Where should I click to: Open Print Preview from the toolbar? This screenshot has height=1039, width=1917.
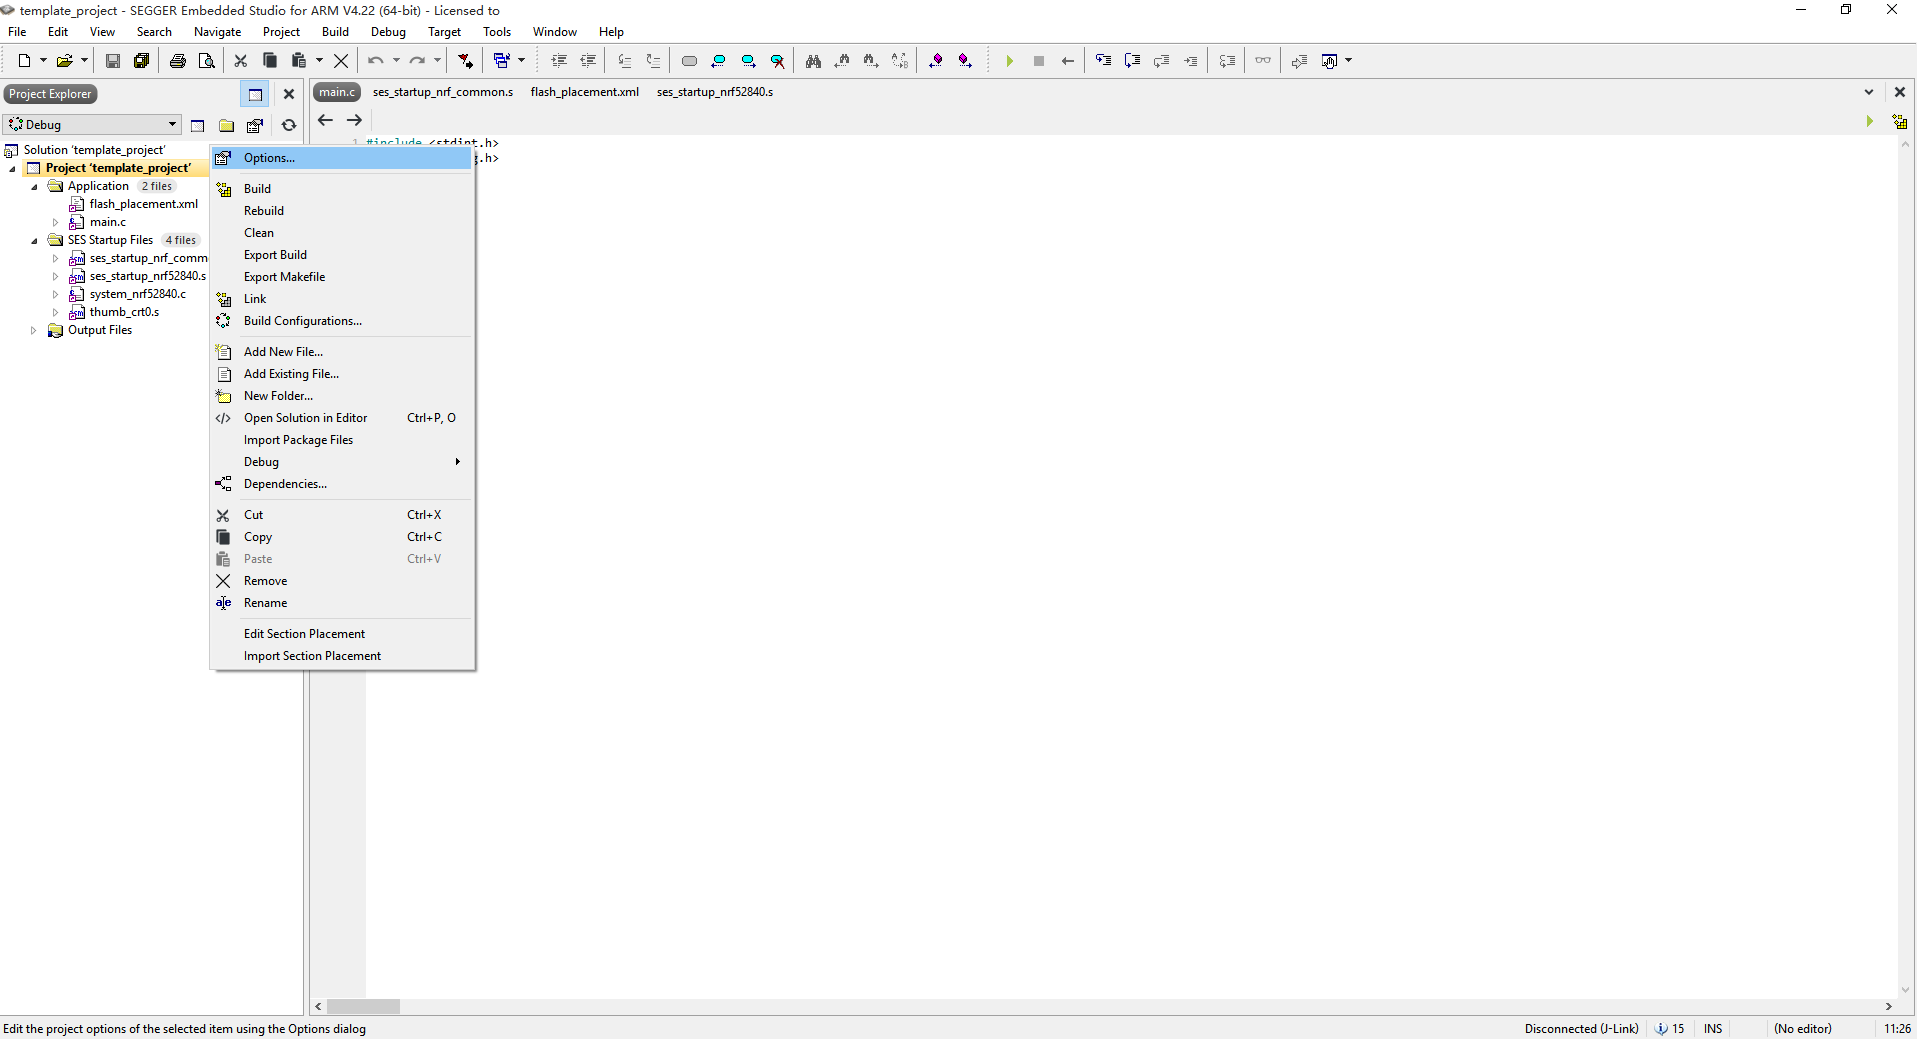[207, 60]
